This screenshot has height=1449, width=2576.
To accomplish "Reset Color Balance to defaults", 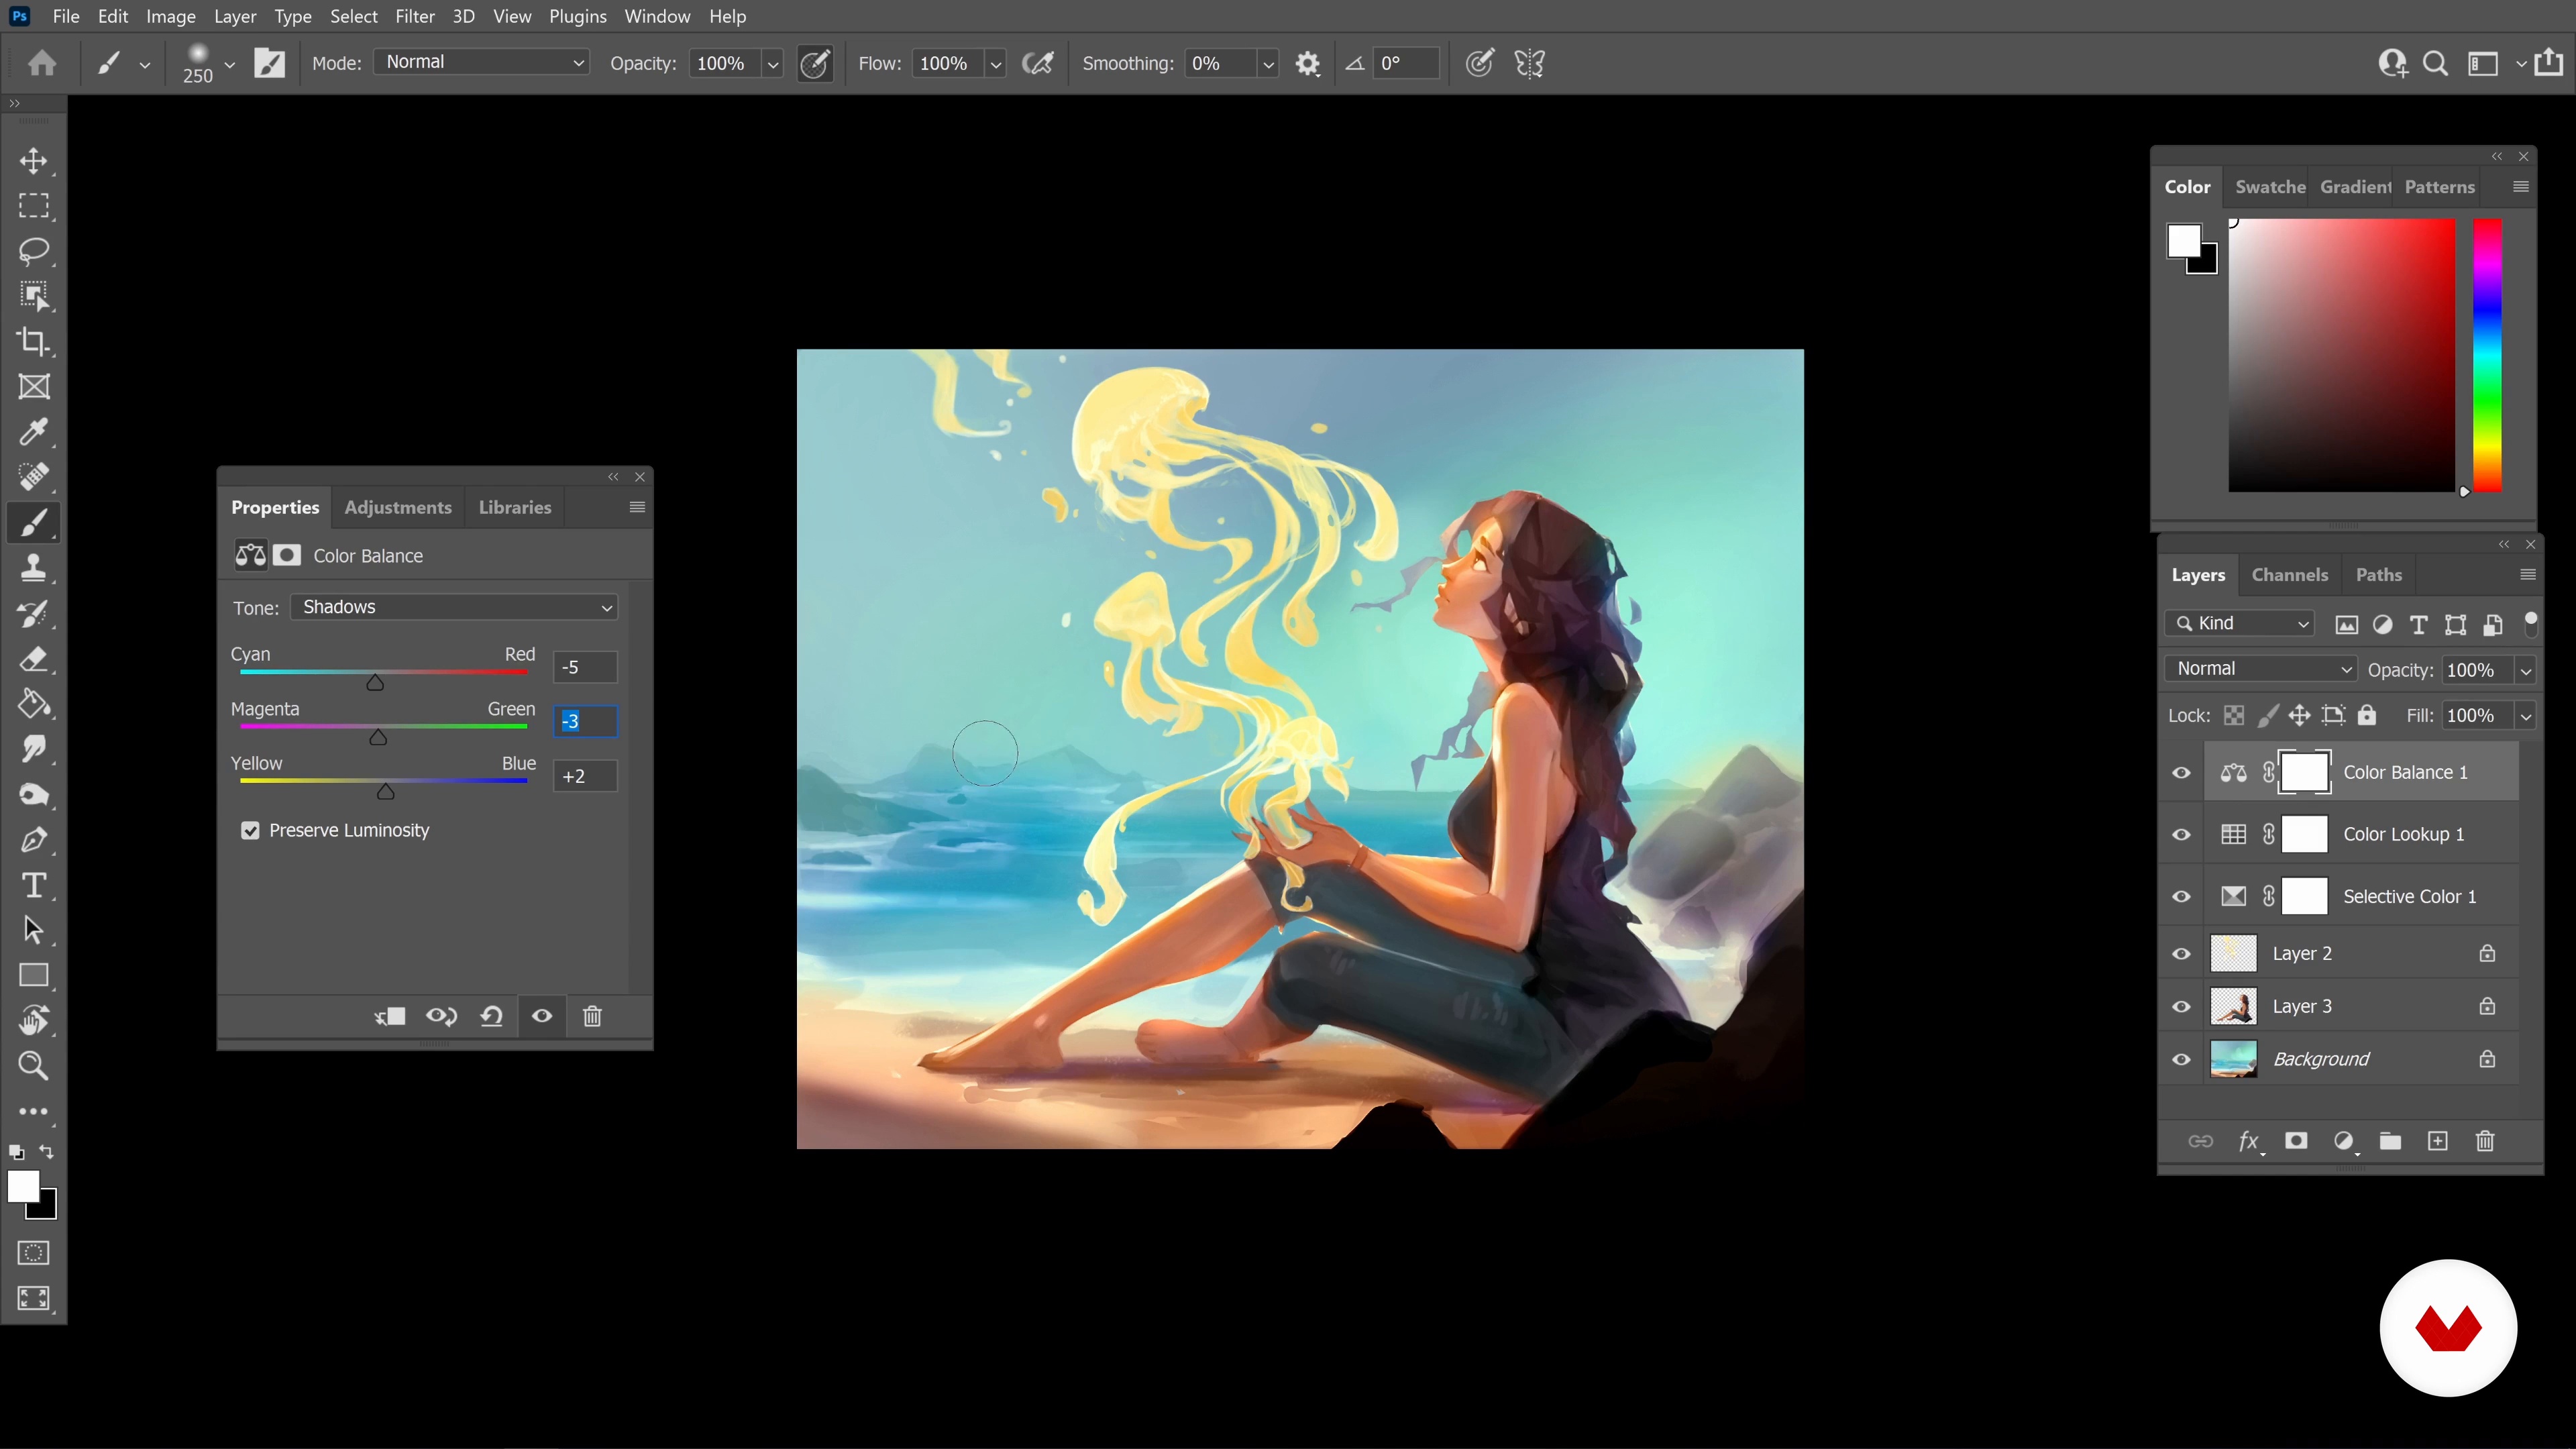I will (x=491, y=1016).
